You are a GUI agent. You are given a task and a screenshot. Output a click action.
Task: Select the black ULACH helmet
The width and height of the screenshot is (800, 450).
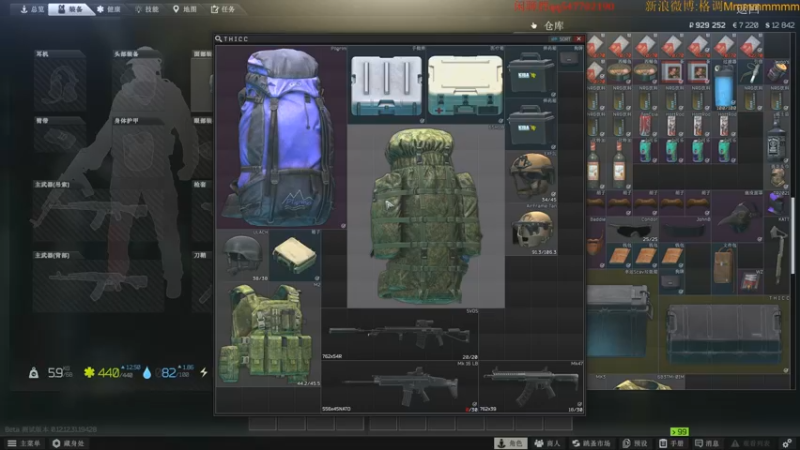click(243, 255)
